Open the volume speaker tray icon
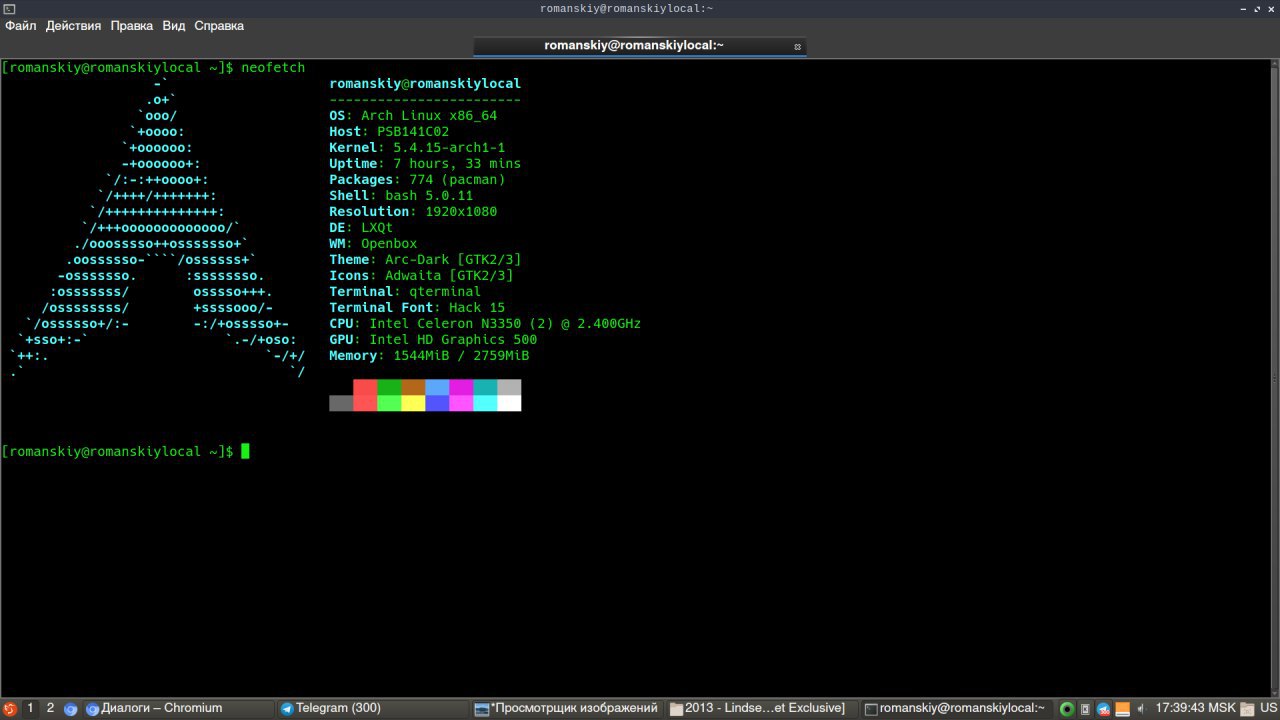Screen dimensions: 1280x720 [x=1141, y=709]
